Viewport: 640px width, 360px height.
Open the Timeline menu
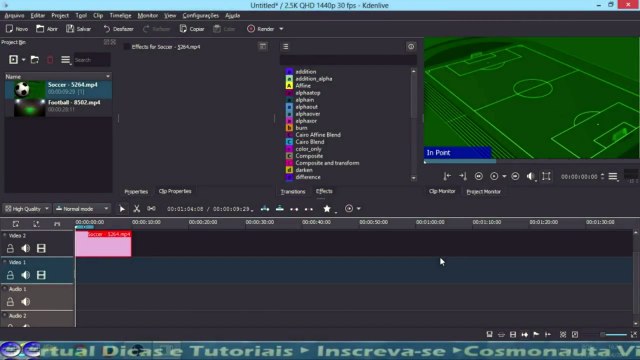point(120,16)
